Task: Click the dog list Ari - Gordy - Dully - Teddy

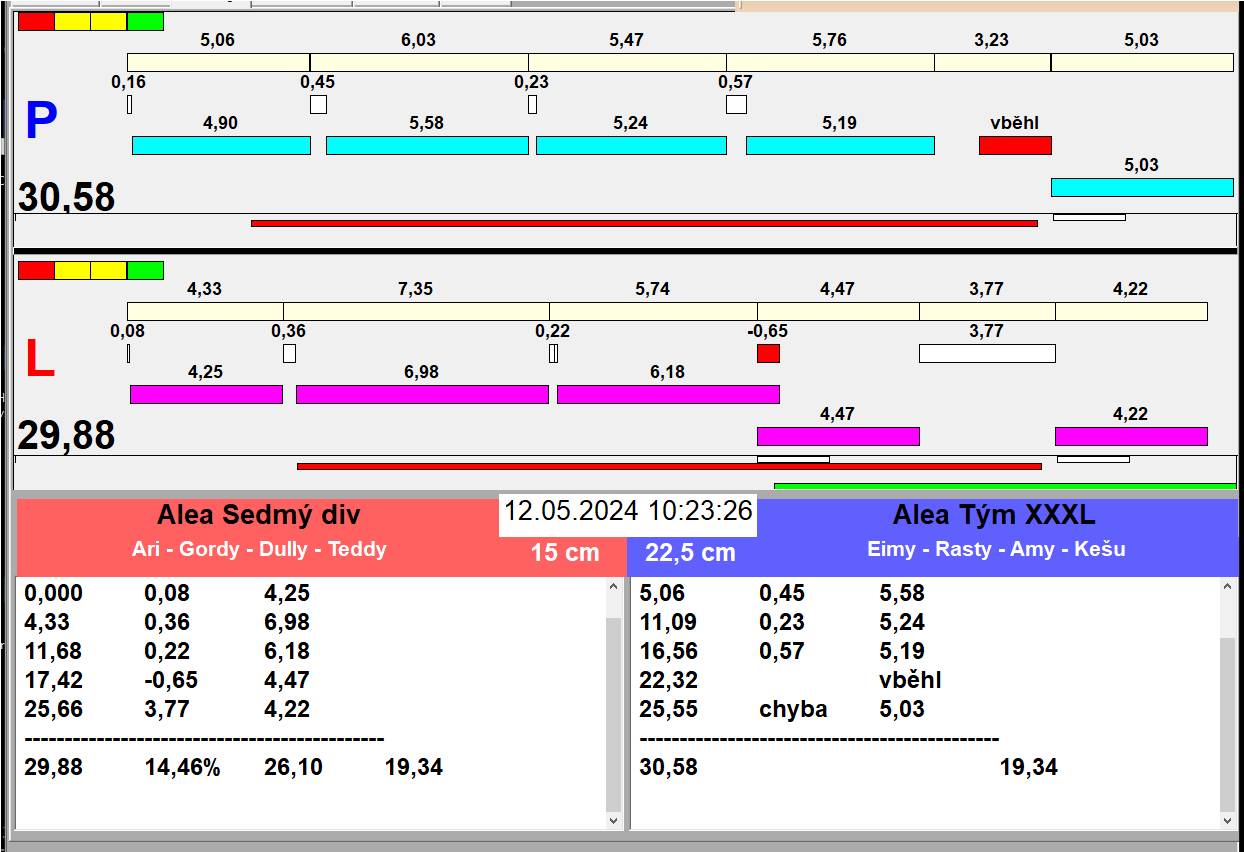Action: [x=259, y=549]
